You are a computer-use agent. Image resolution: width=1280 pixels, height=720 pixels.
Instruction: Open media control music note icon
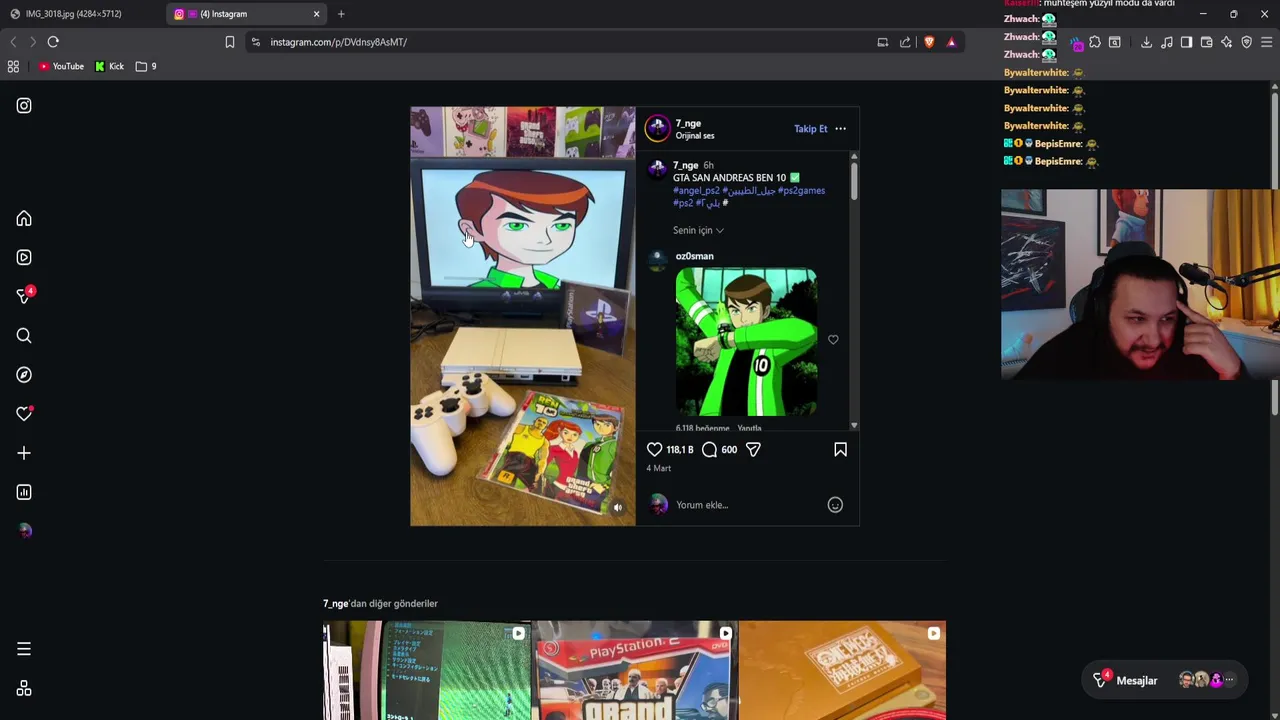click(1166, 42)
